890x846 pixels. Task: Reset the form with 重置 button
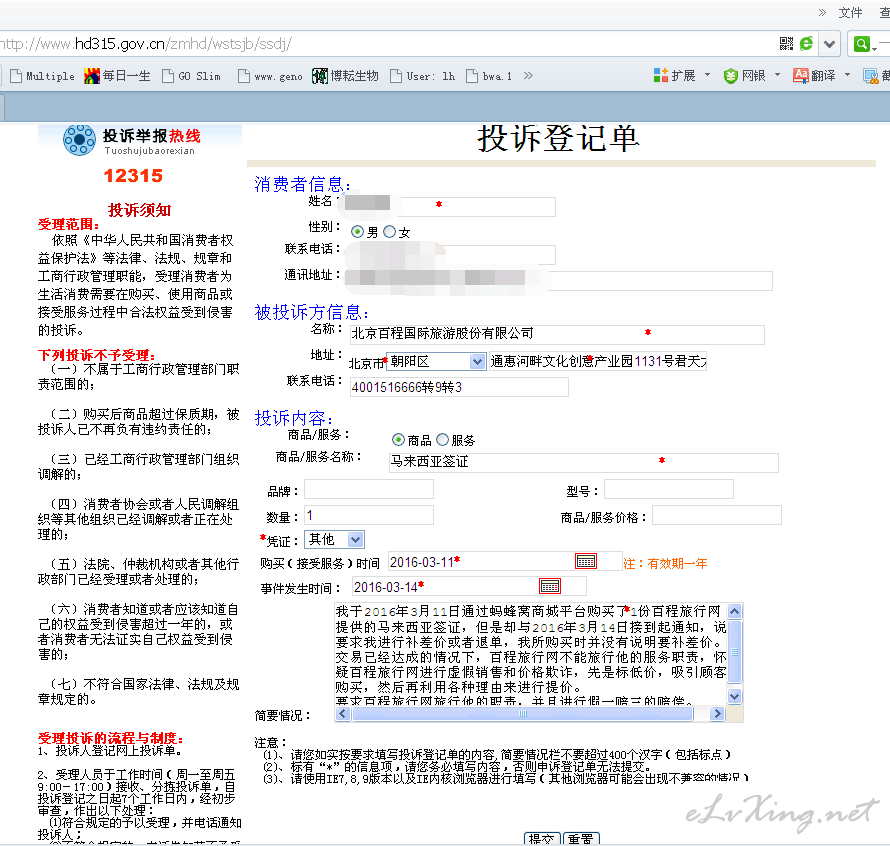581,839
